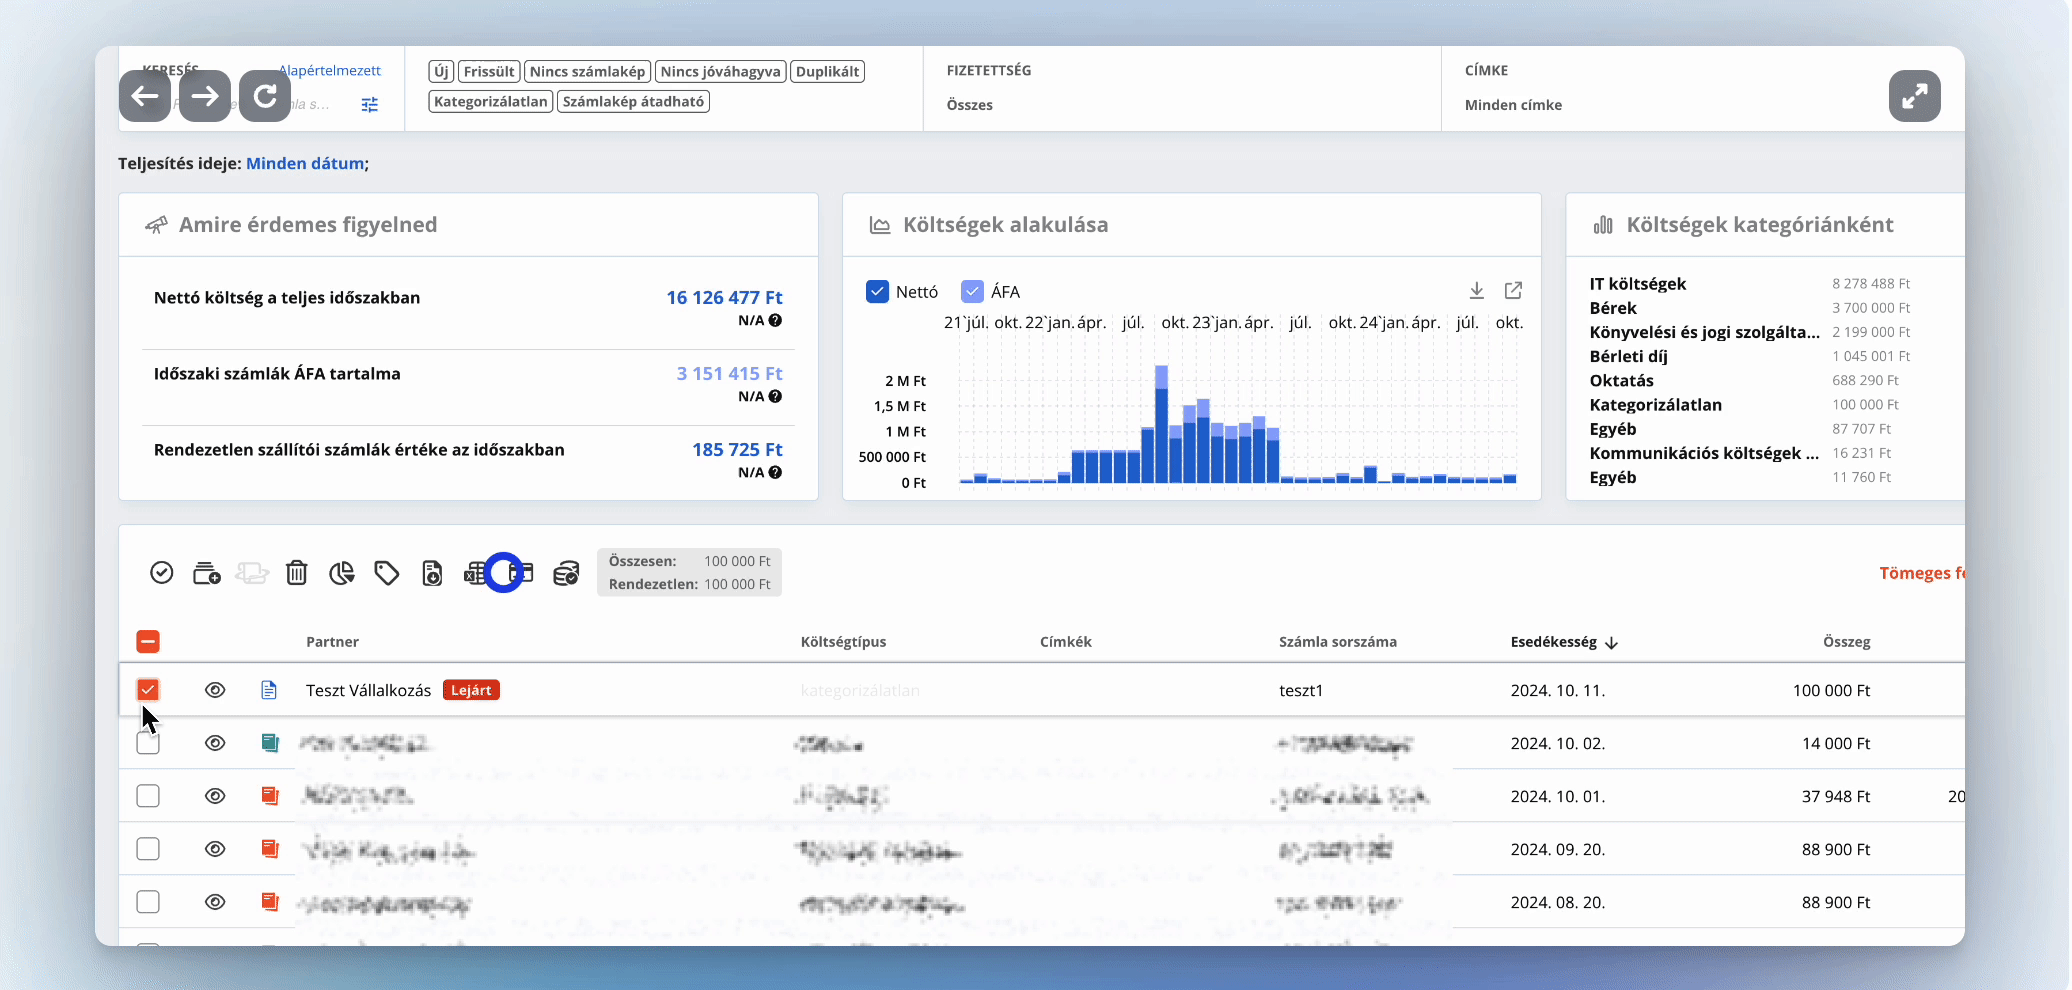
Task: Reload the page with the refresh button
Action: pos(265,96)
